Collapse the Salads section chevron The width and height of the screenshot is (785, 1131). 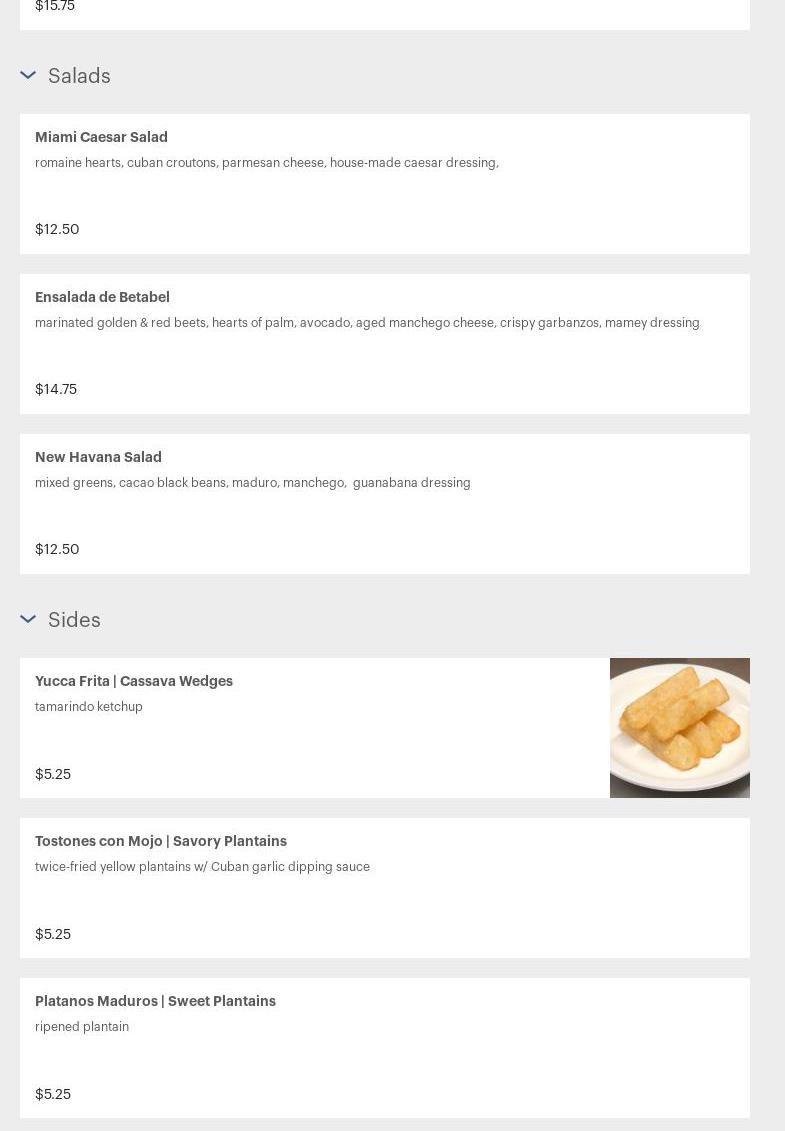click(x=28, y=75)
